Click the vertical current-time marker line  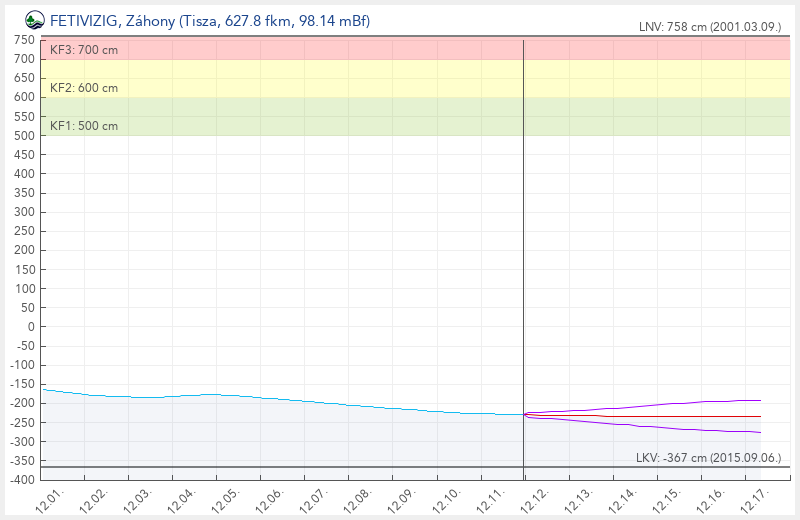pos(523,250)
